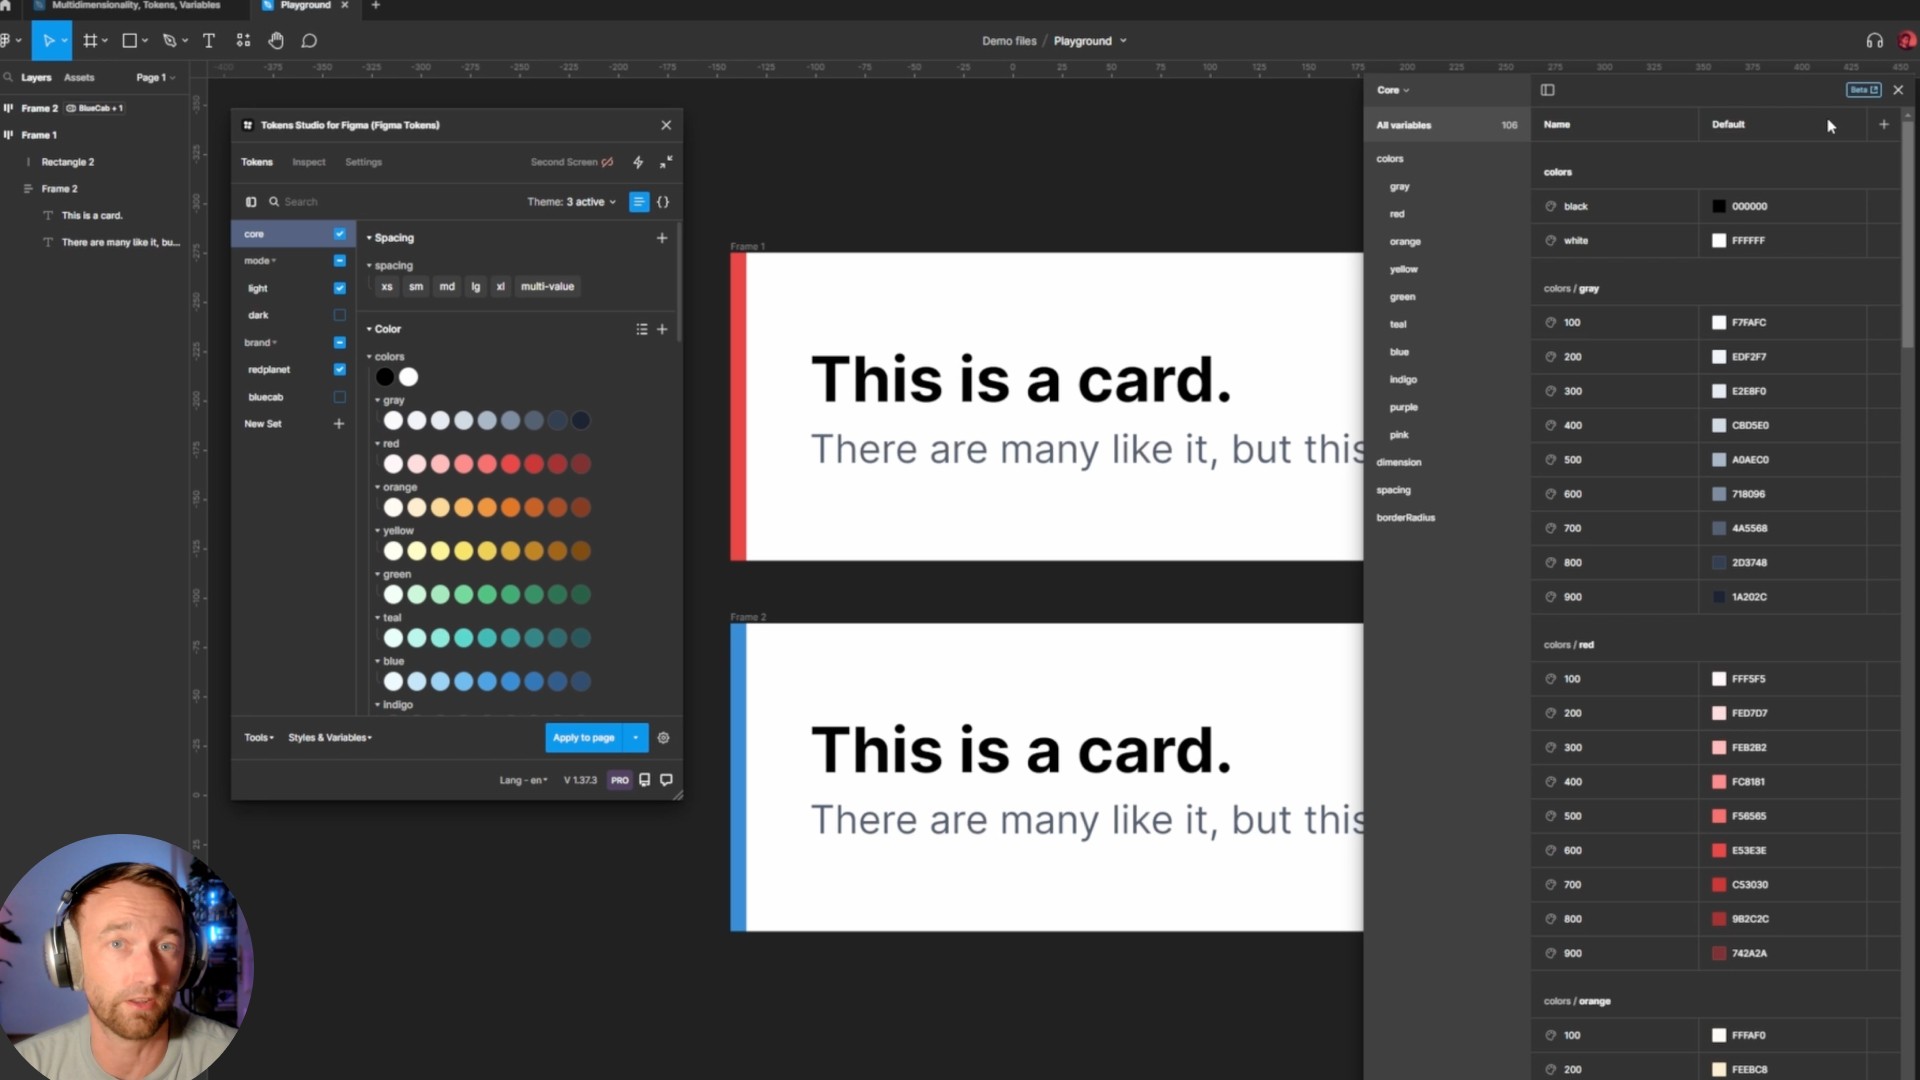The image size is (1920, 1080).
Task: Open the Styles & Variables dropdown
Action: click(x=330, y=738)
